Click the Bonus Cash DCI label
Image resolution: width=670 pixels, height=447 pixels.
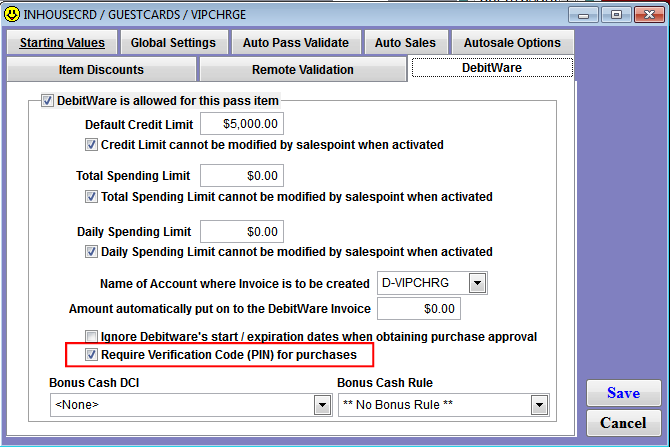pos(94,382)
